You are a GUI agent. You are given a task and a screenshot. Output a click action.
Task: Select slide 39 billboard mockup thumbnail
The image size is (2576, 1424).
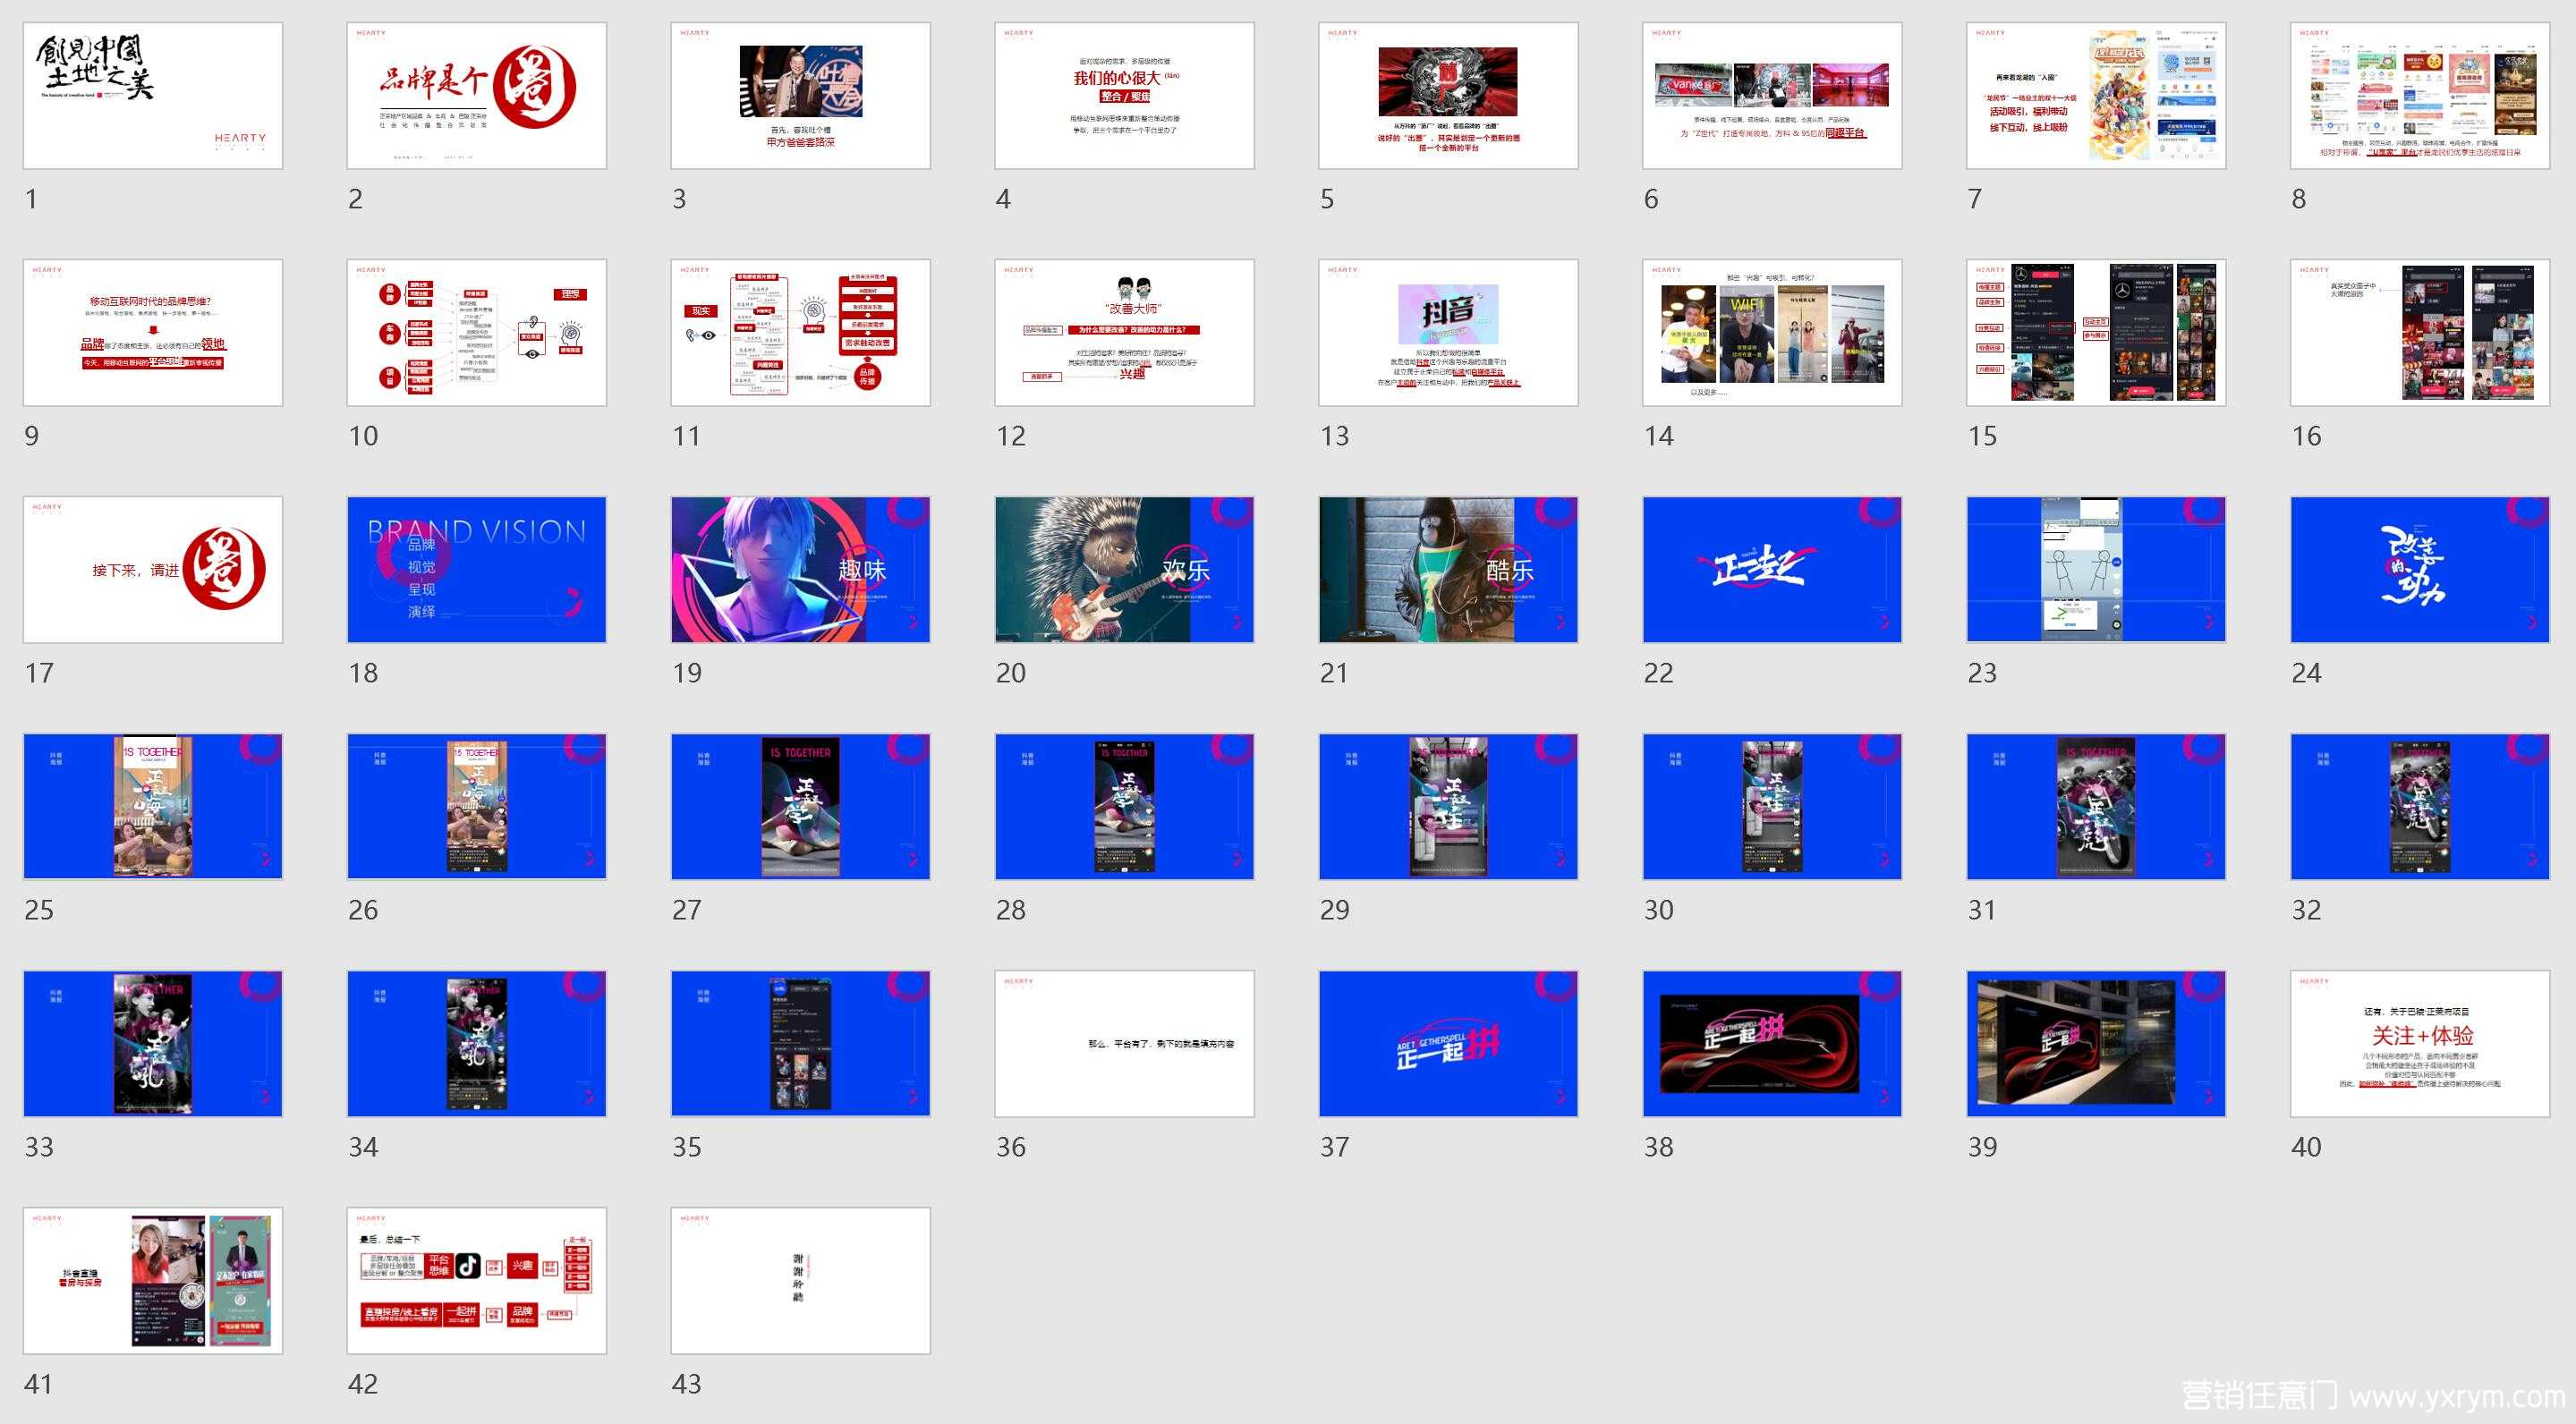(2096, 1044)
